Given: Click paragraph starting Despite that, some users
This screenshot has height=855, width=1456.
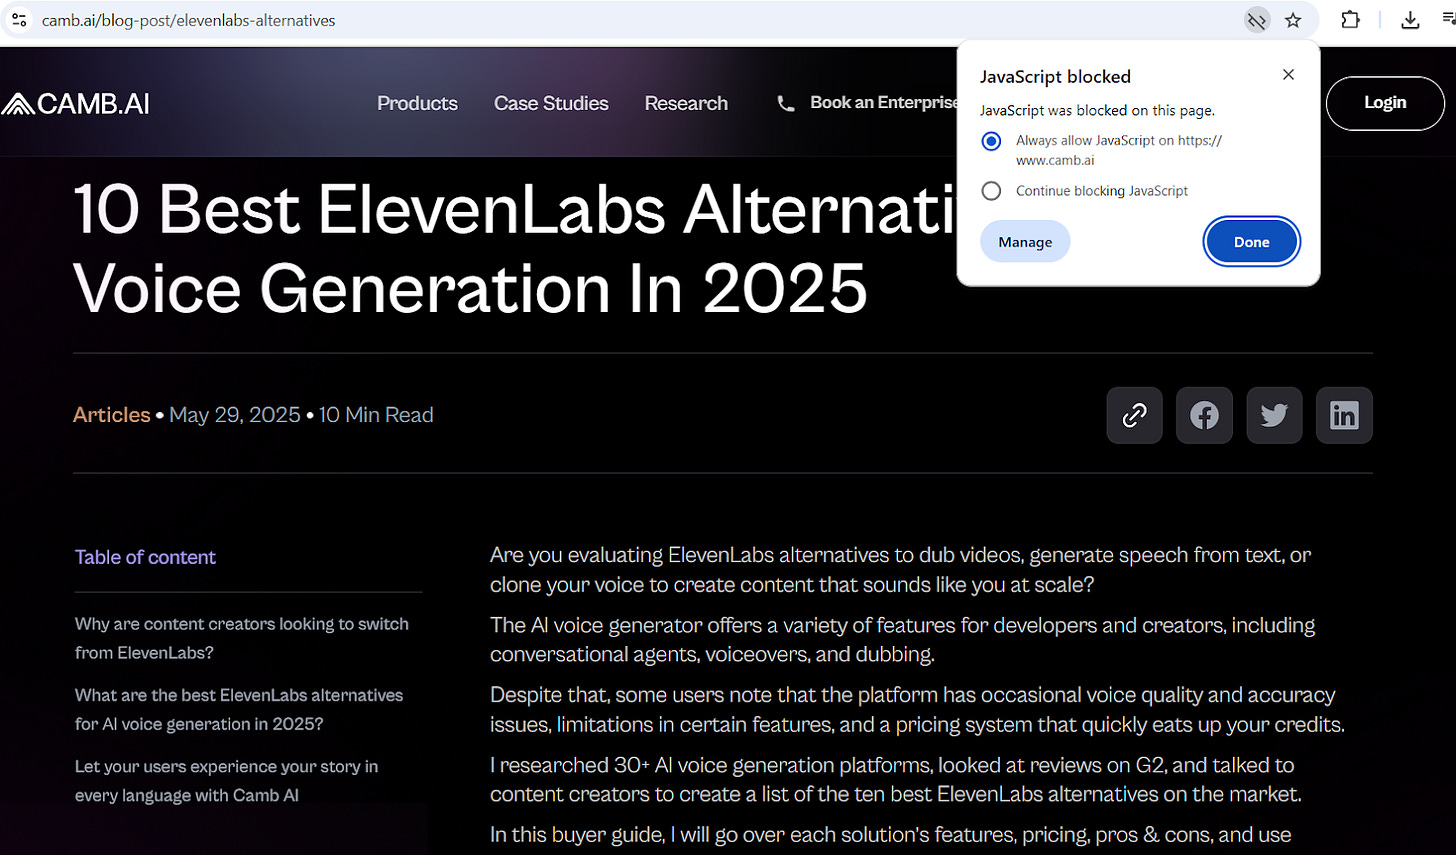Looking at the screenshot, I should coord(917,710).
